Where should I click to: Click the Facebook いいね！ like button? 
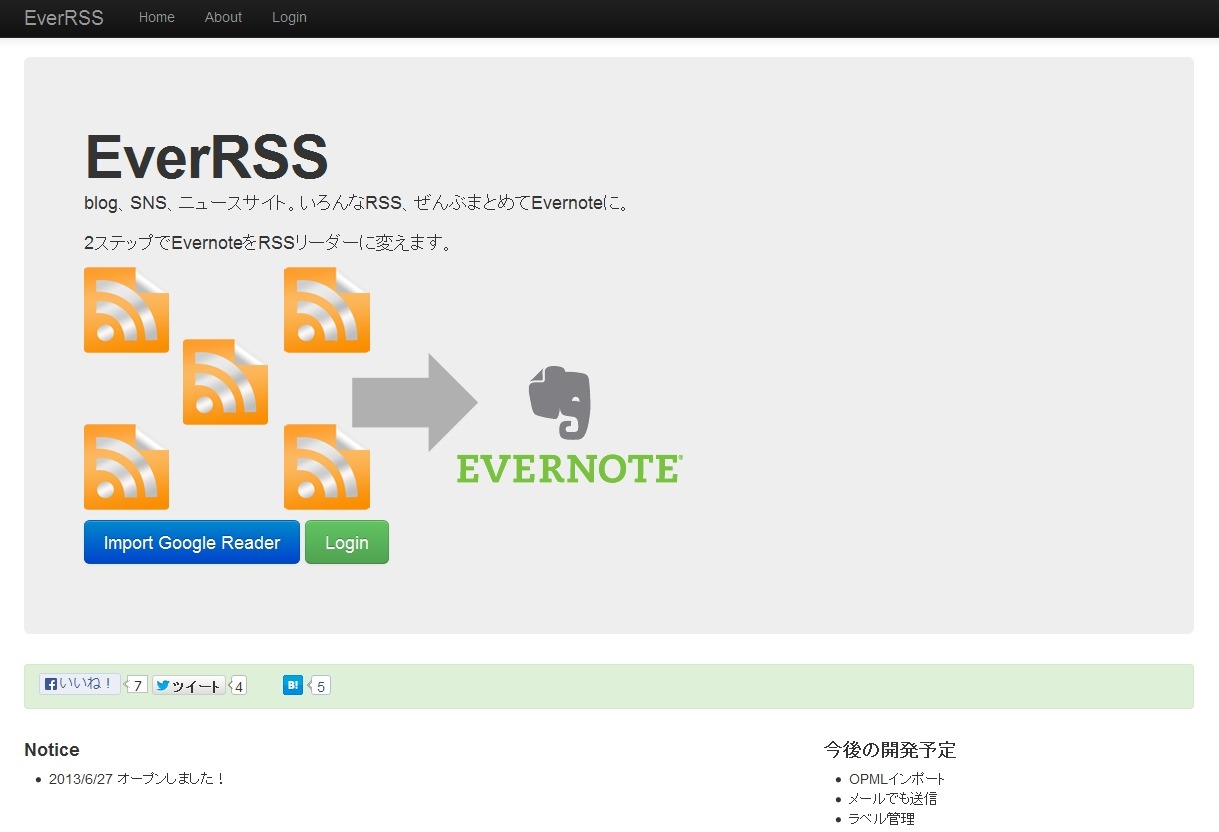80,684
